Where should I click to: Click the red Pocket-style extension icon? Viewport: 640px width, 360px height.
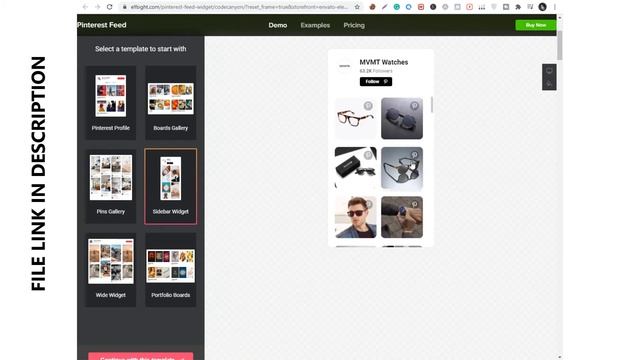(421, 7)
